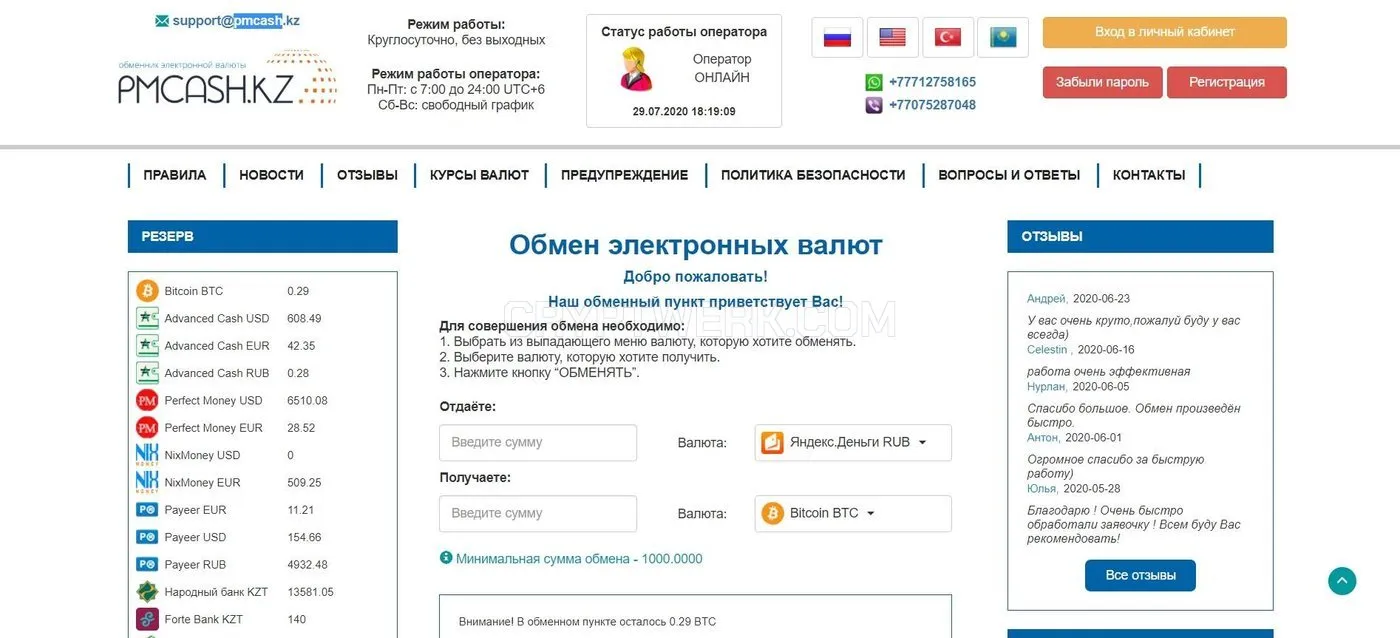Open the НОВОСТИ menu item
This screenshot has width=1400, height=638.
[x=271, y=175]
